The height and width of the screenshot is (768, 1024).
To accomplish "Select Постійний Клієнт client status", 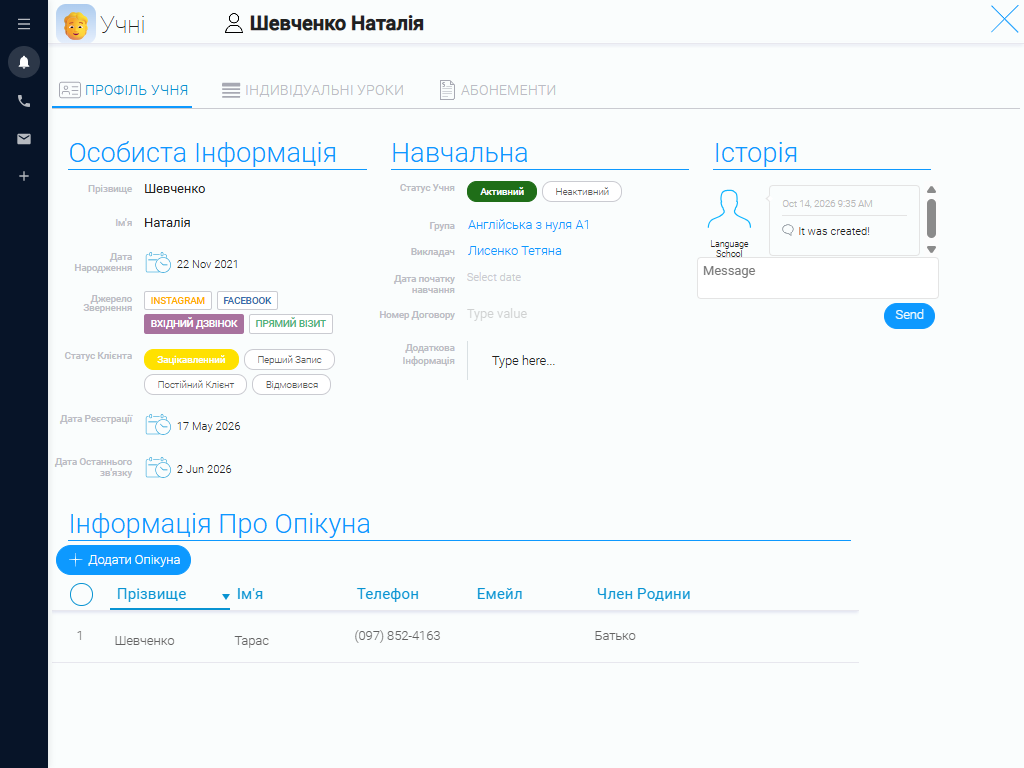I will (195, 385).
